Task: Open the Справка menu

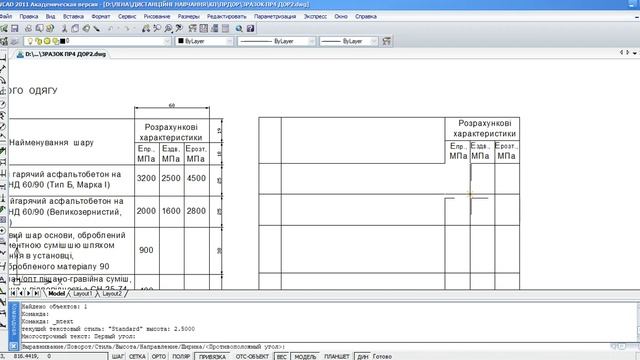Action: click(x=366, y=16)
